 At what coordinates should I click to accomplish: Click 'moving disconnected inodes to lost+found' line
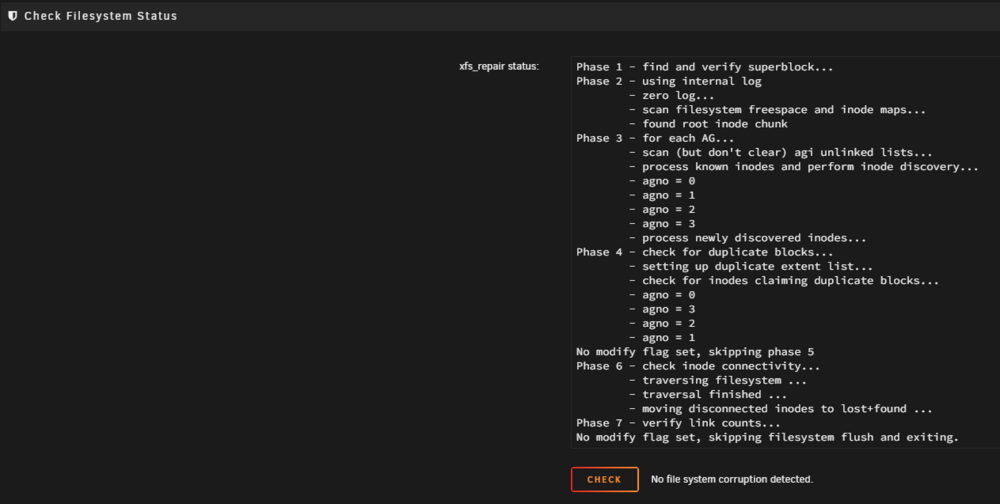[x=780, y=409]
